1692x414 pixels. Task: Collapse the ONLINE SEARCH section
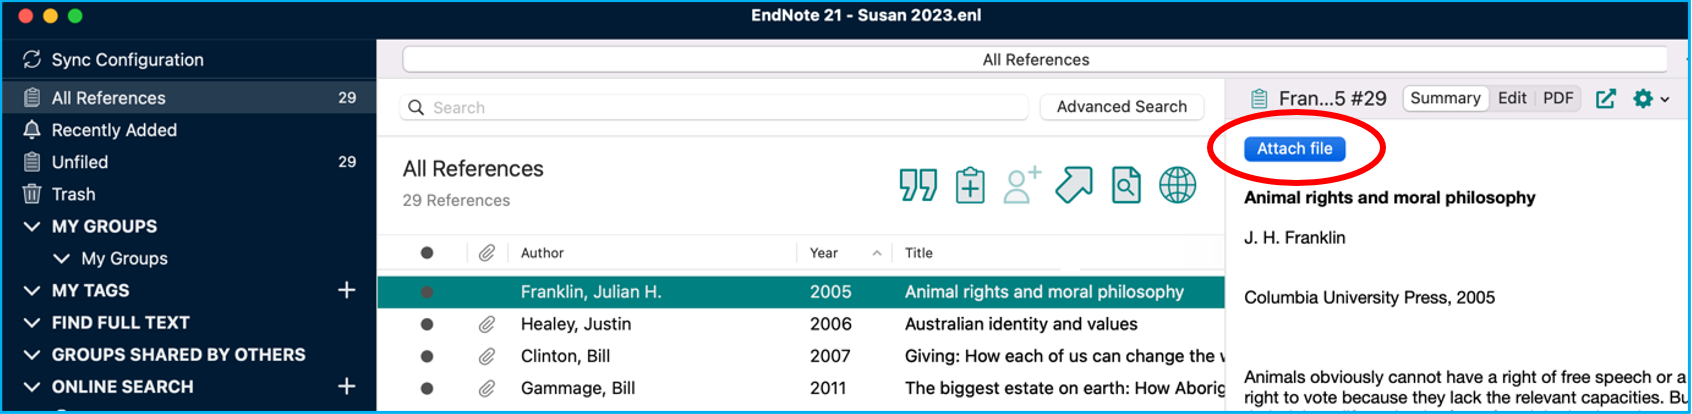coord(32,386)
